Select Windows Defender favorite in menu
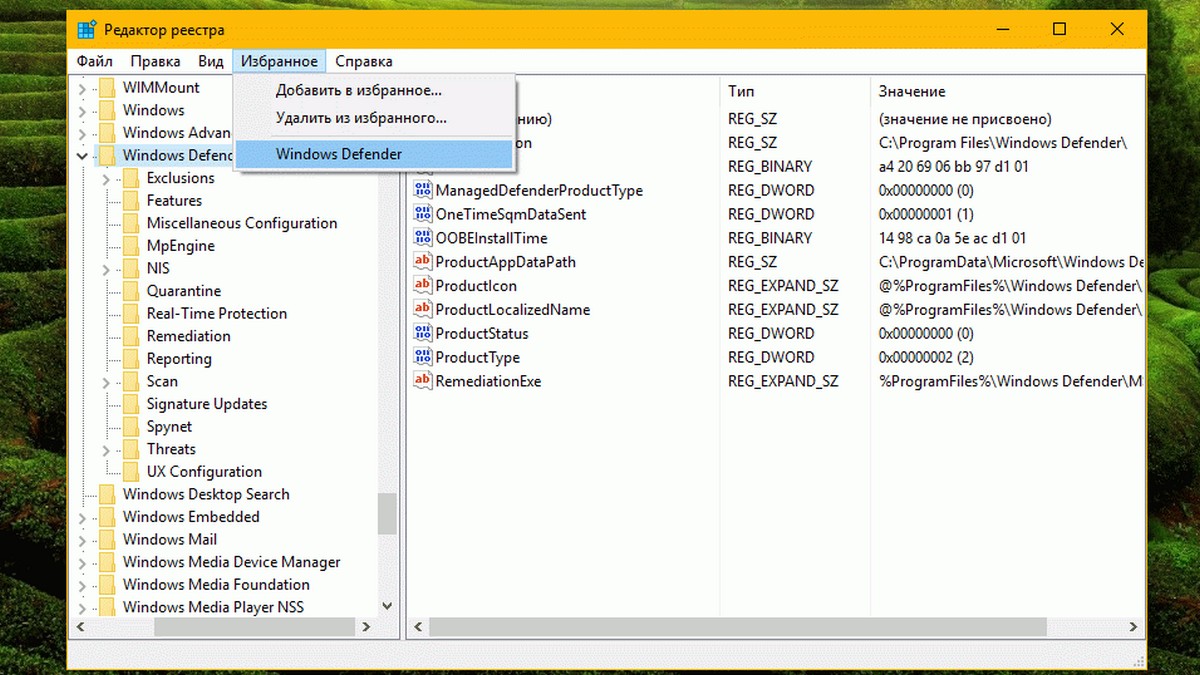The width and height of the screenshot is (1200, 675). pos(374,154)
